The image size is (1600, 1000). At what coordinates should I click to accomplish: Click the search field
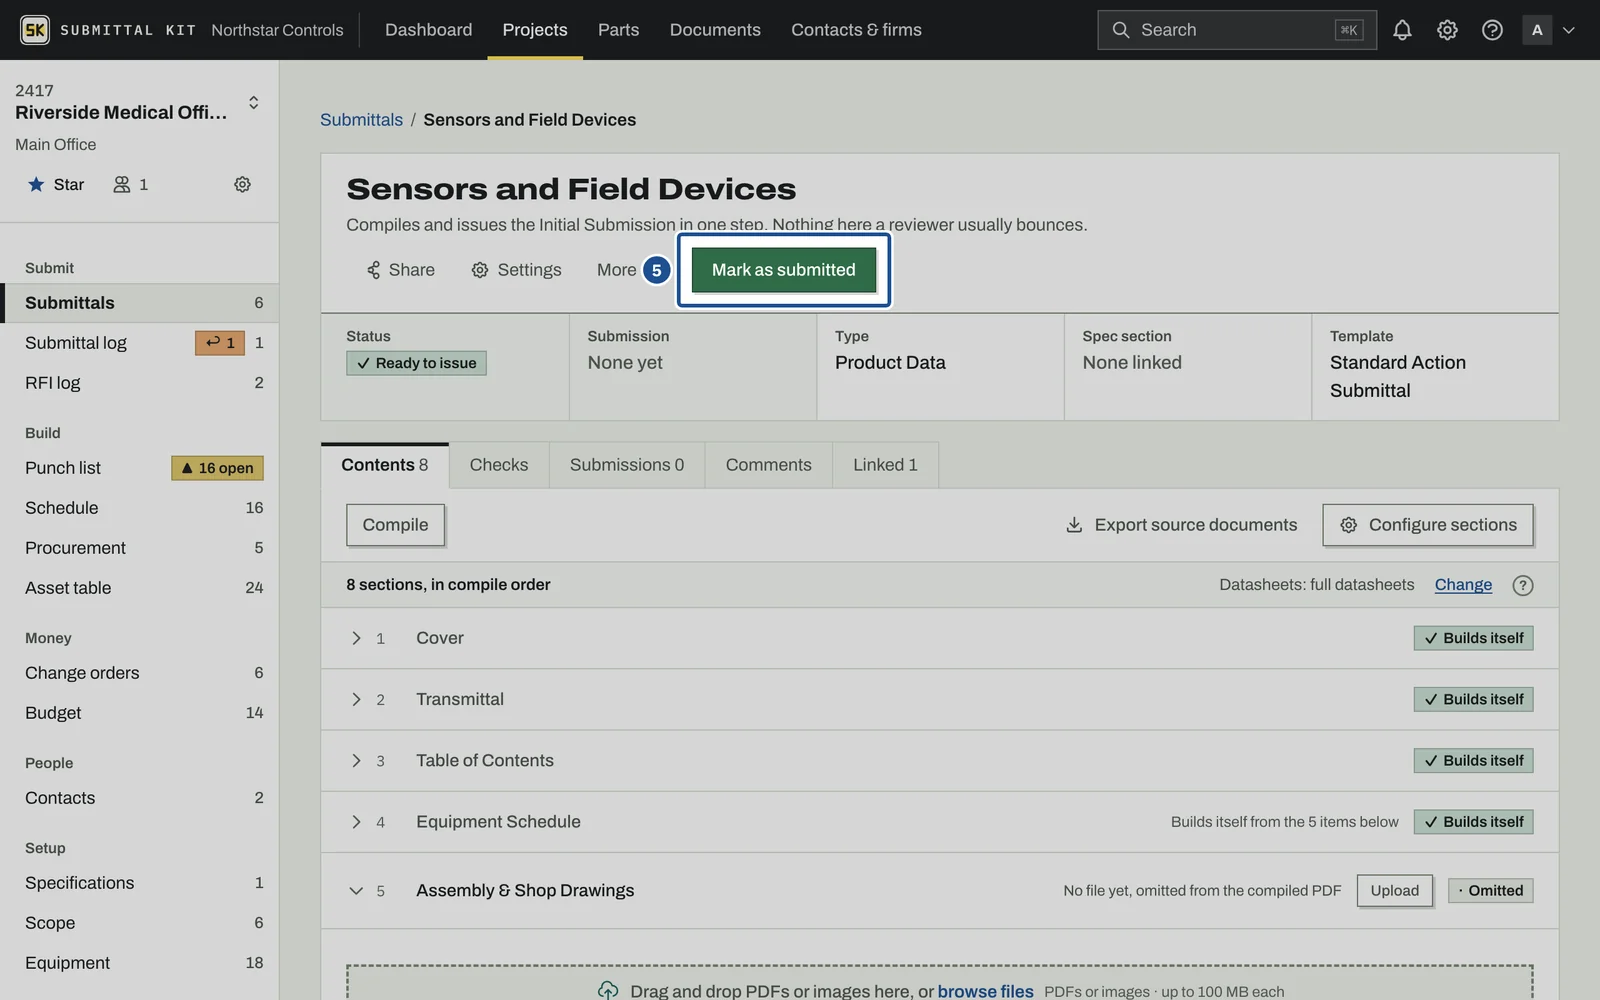coord(1236,30)
